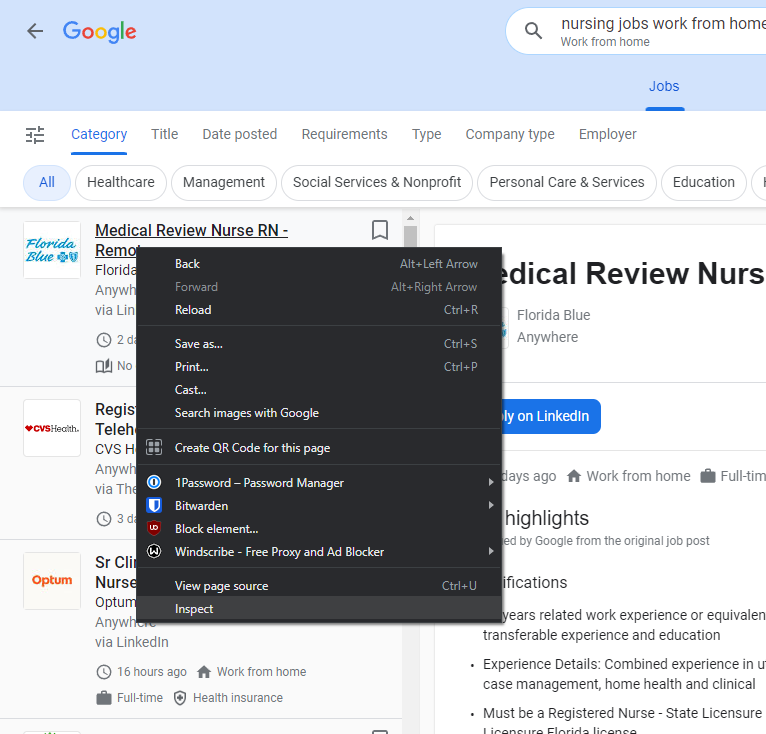This screenshot has height=734, width=766.
Task: Choose Inspect from the context menu
Action: pos(319,609)
